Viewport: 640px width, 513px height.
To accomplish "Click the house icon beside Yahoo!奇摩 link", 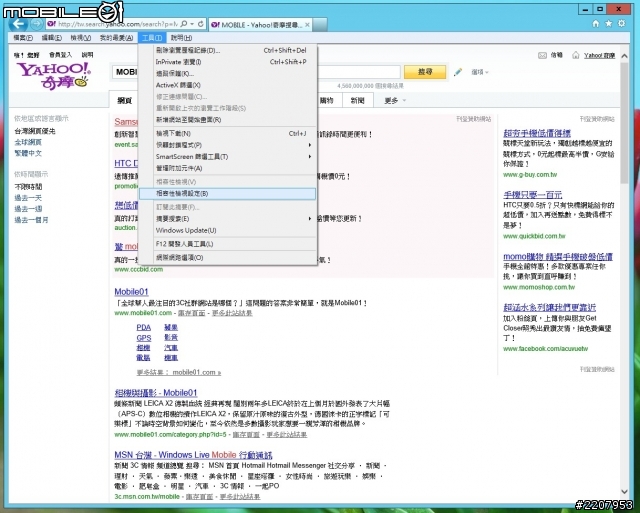I will pyautogui.click(x=576, y=55).
